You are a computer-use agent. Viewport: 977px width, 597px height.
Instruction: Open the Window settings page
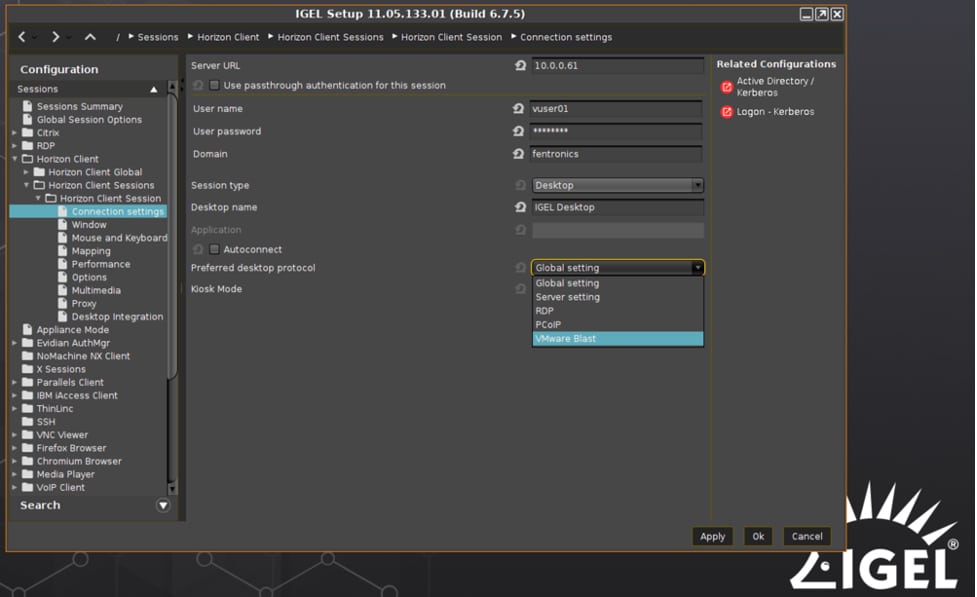(x=88, y=225)
